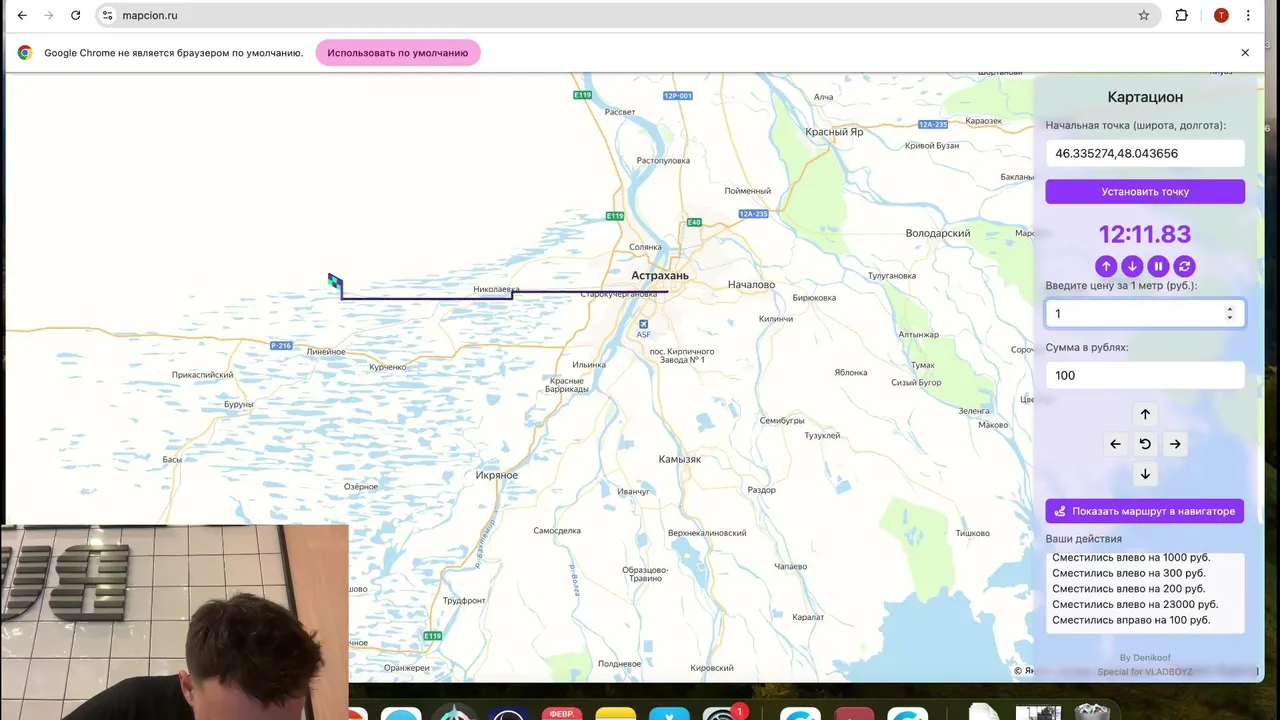Click the Красный Яр label on map
This screenshot has width=1280, height=720.
(x=834, y=132)
